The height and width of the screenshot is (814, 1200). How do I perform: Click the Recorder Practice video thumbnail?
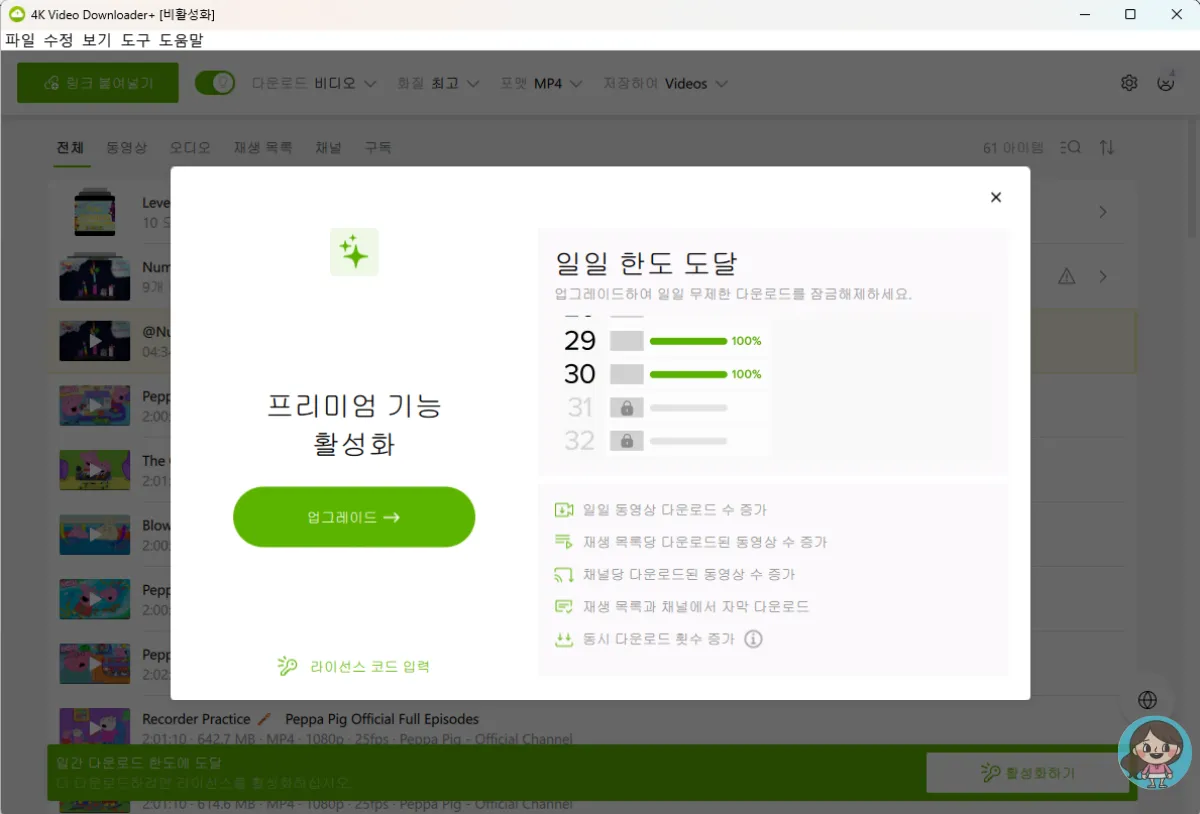[95, 728]
